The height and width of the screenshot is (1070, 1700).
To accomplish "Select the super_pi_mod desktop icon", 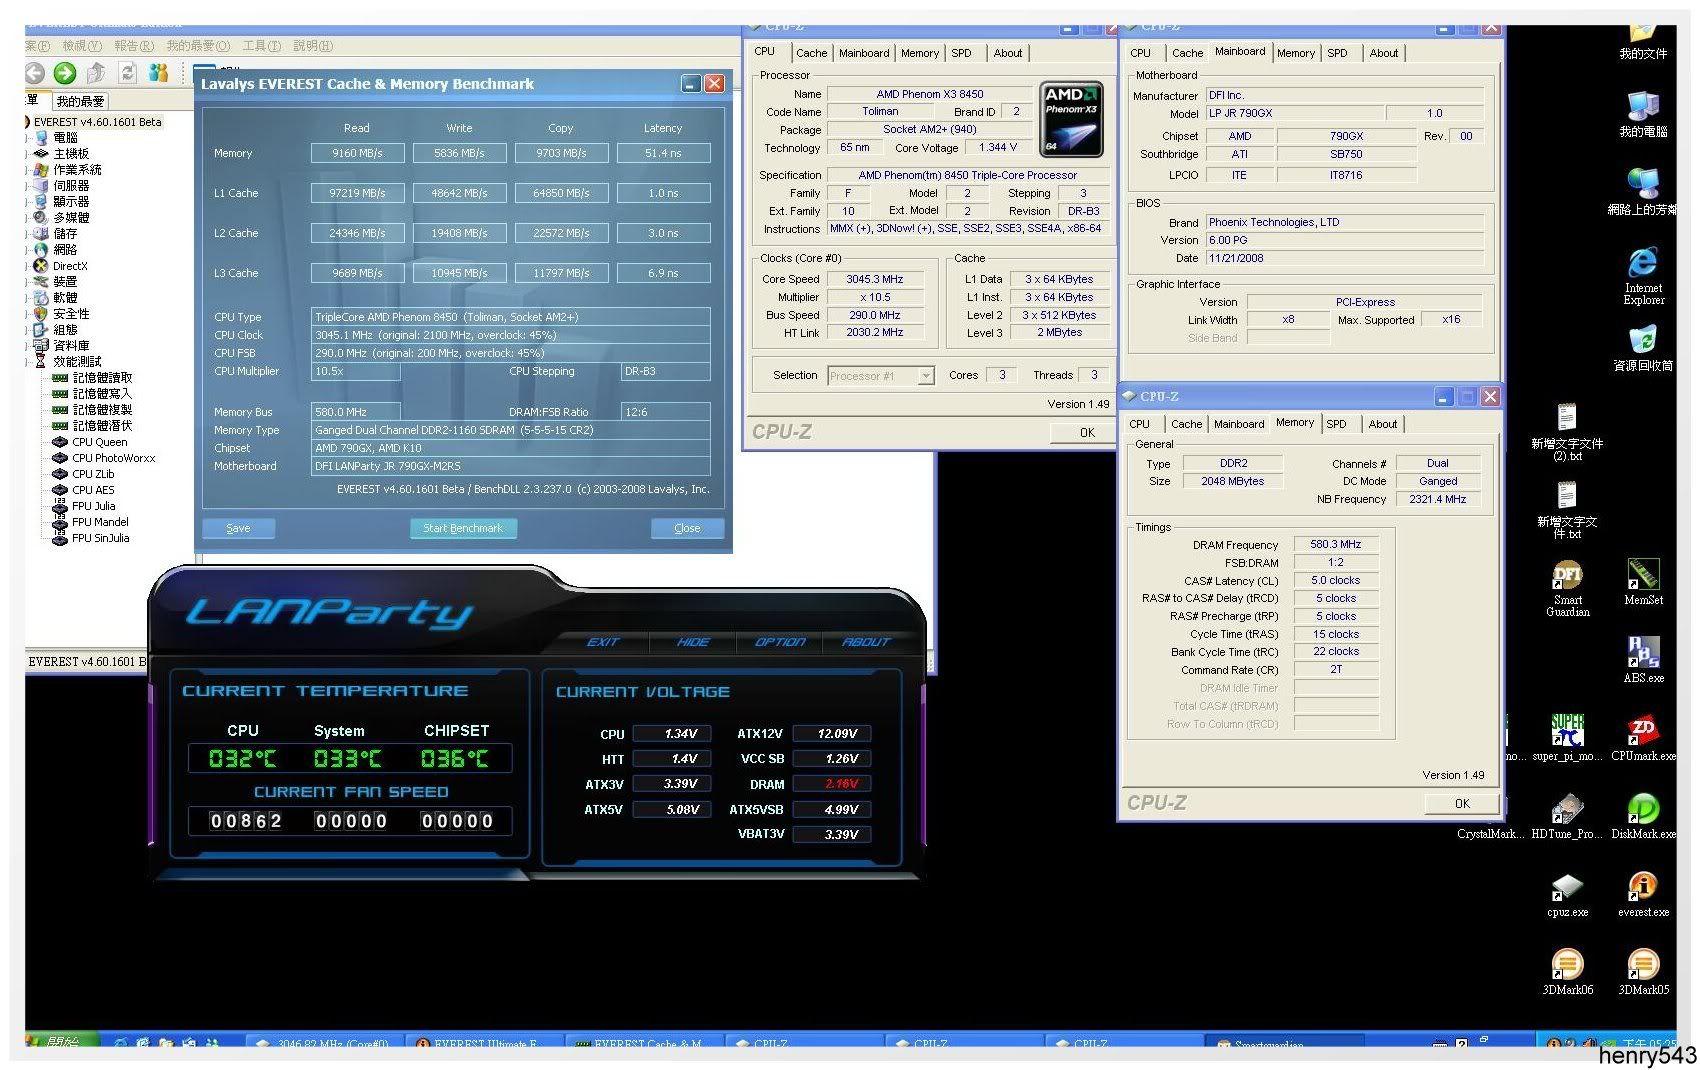I will [1567, 738].
